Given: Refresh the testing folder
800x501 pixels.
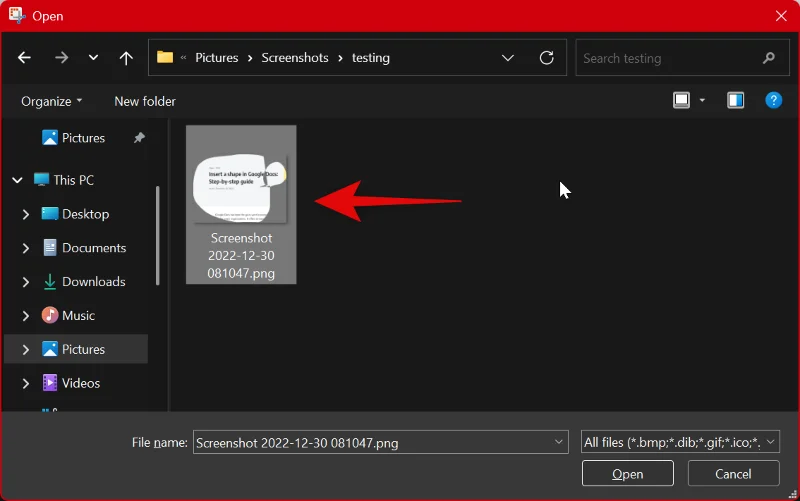Looking at the screenshot, I should coord(546,58).
